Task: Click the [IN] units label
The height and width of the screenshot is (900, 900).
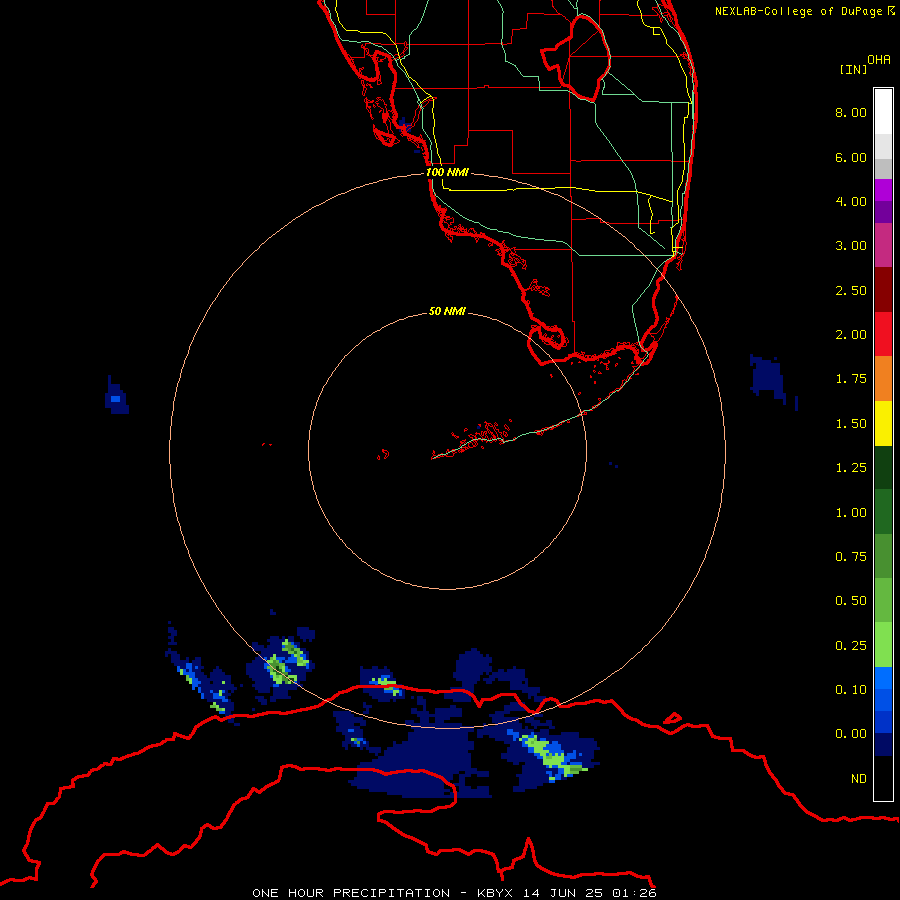Action: coord(853,69)
